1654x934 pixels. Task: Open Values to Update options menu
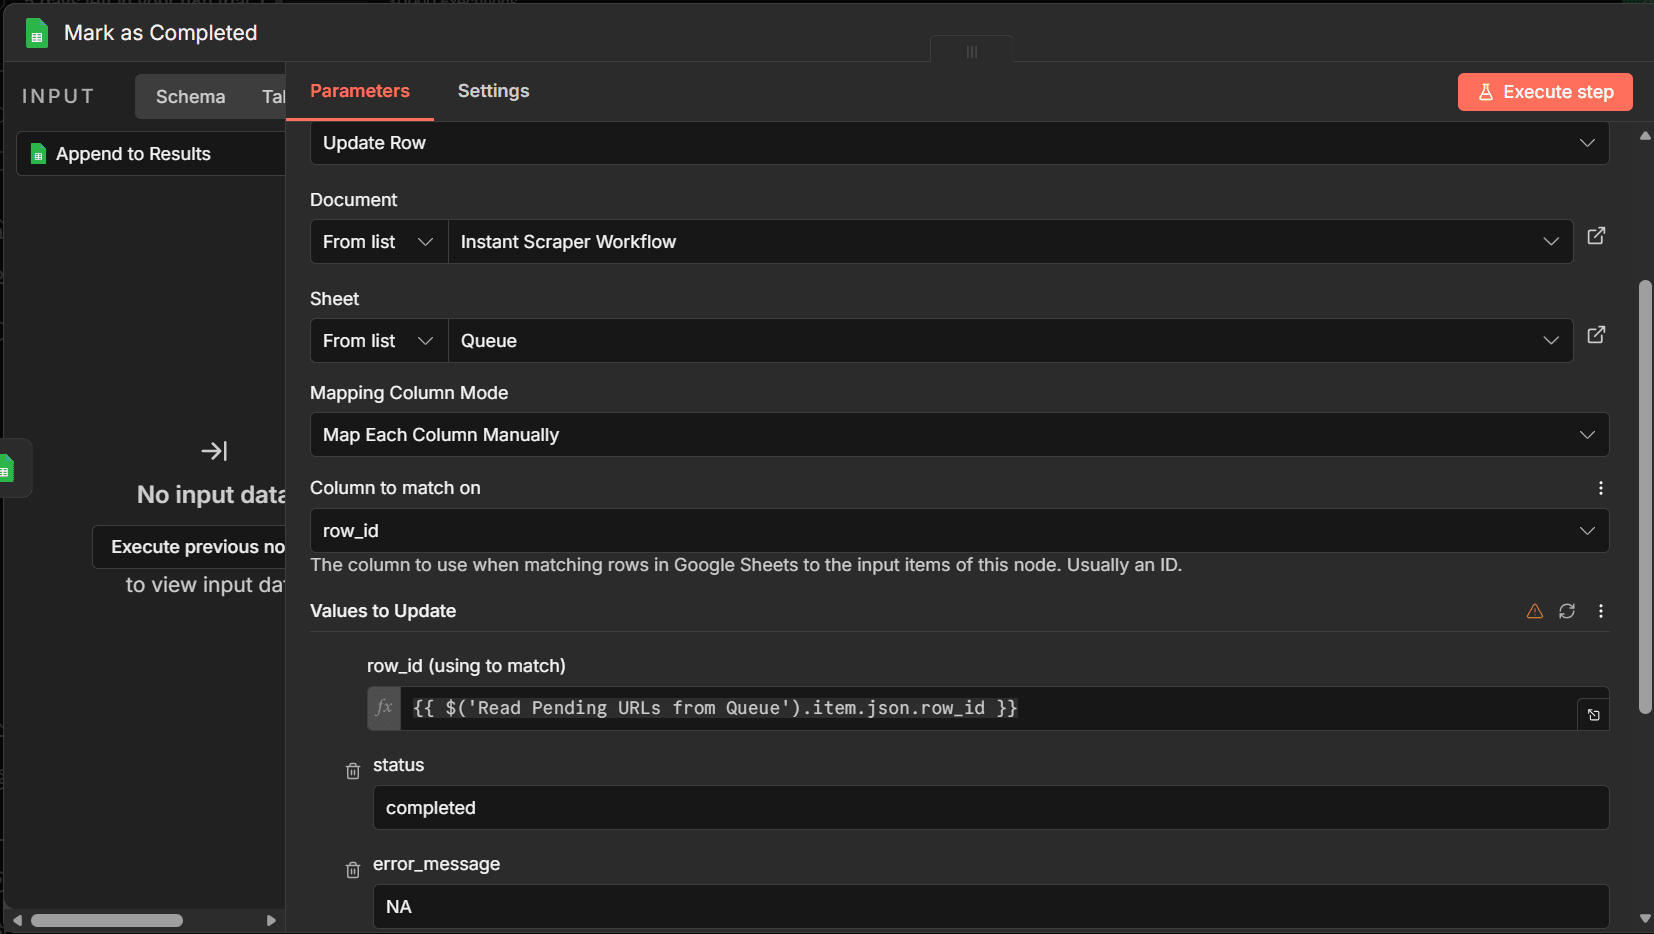point(1601,611)
